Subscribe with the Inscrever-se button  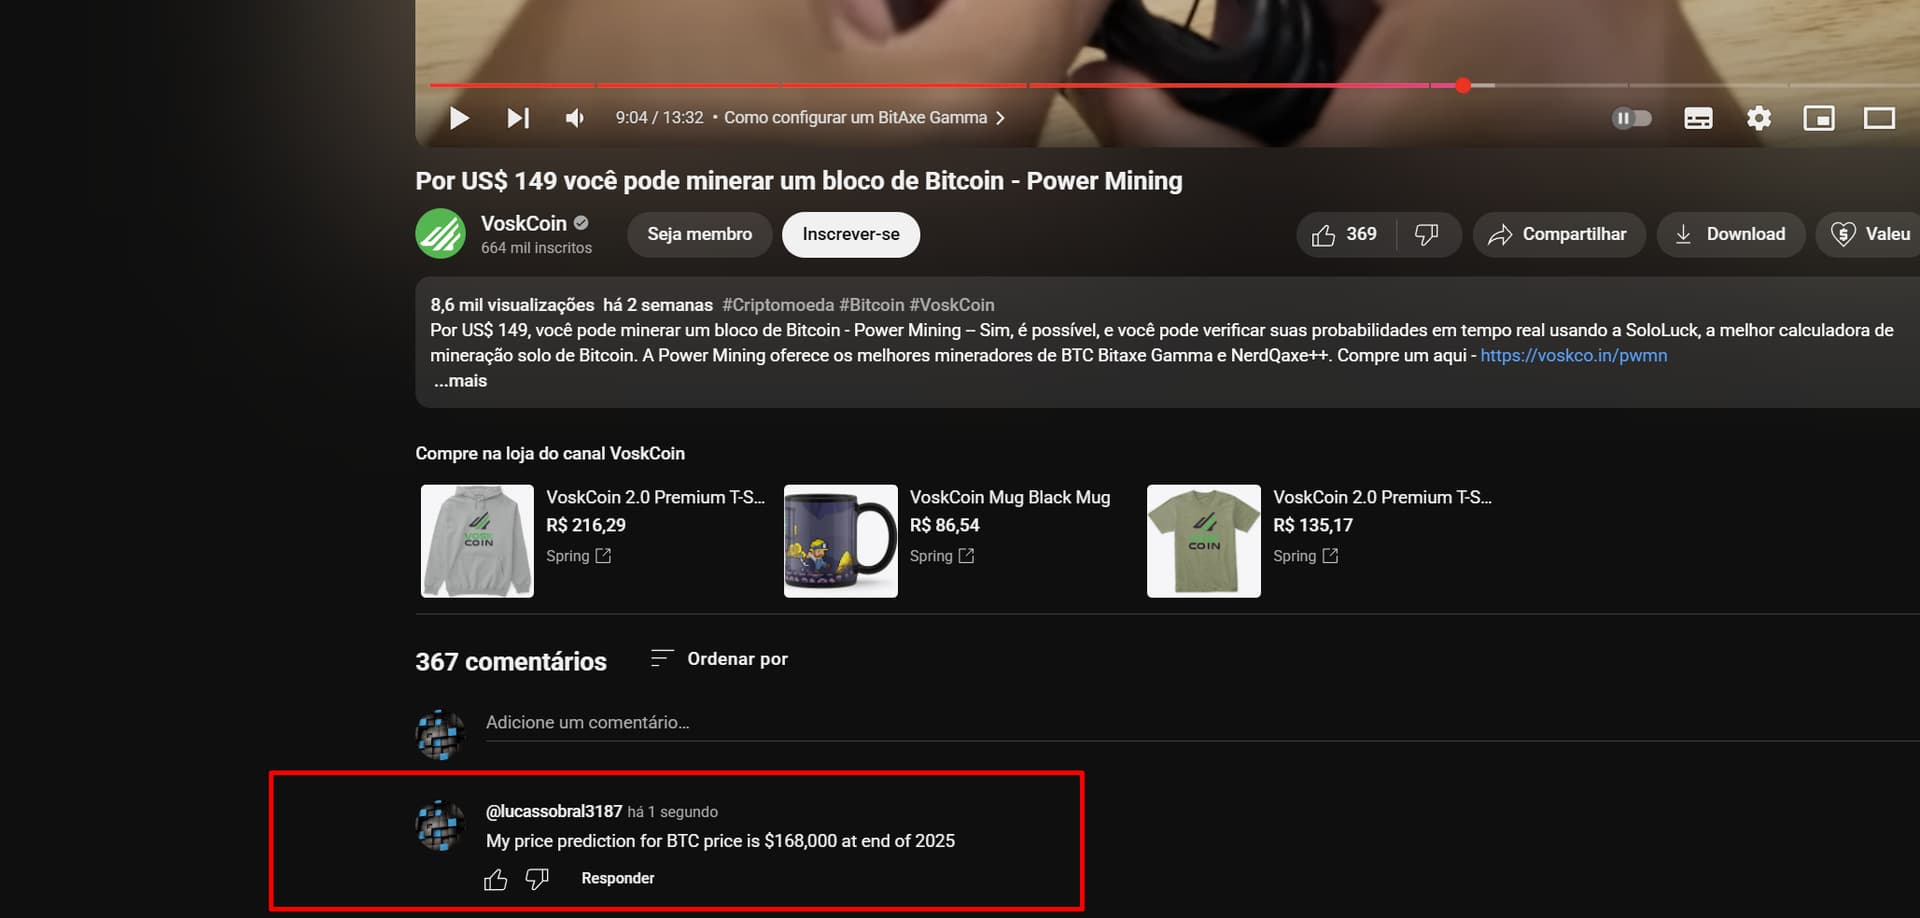point(851,234)
